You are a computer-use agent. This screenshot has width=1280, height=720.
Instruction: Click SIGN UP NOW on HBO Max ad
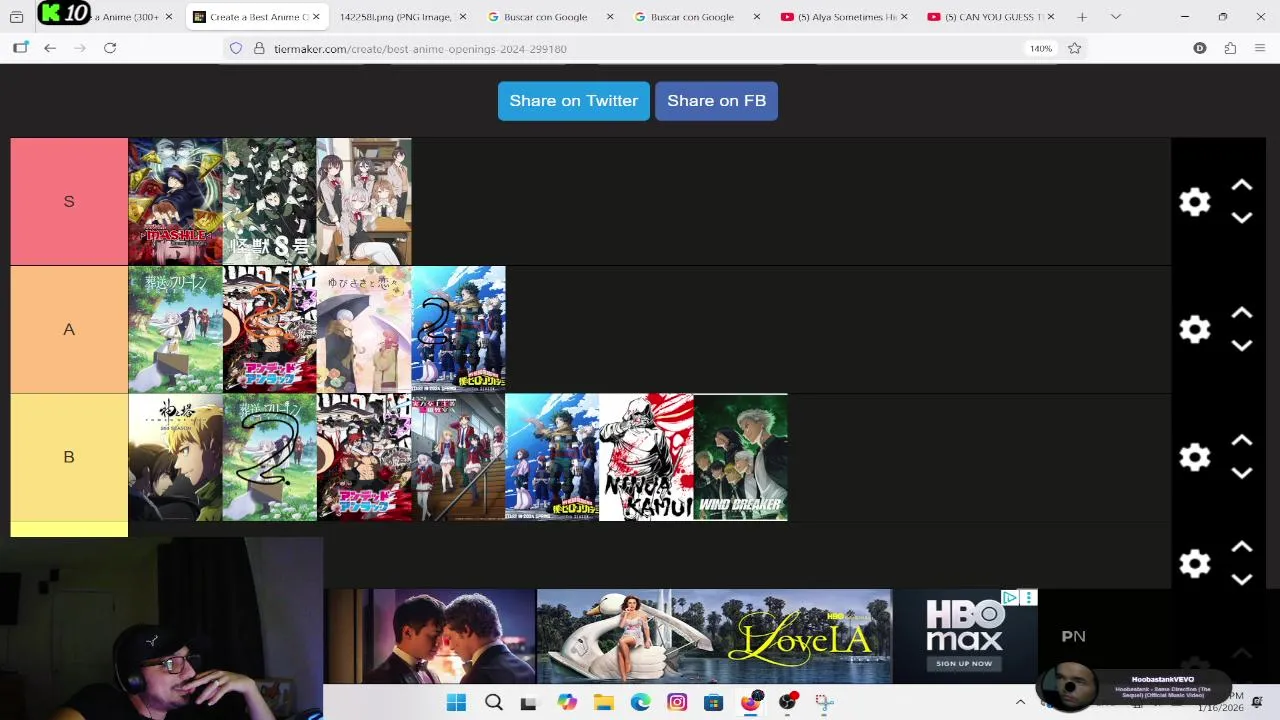(x=964, y=663)
